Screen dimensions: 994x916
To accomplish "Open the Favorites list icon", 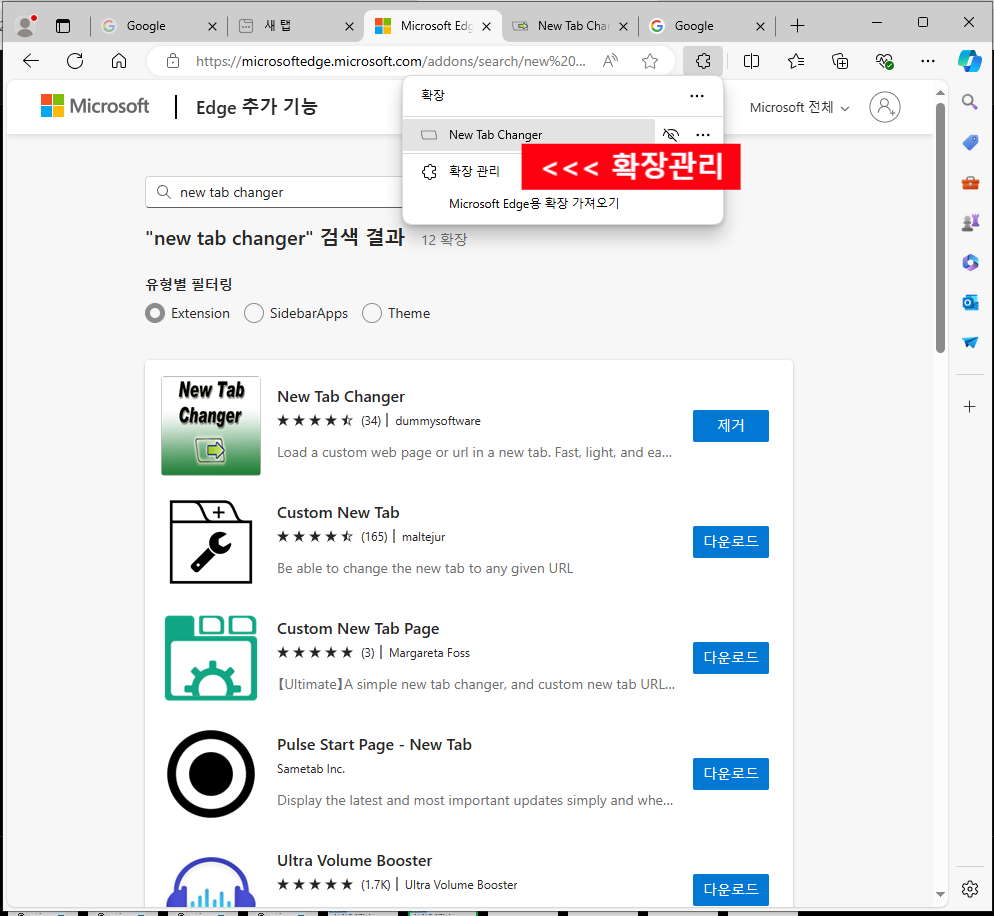I will tap(796, 61).
